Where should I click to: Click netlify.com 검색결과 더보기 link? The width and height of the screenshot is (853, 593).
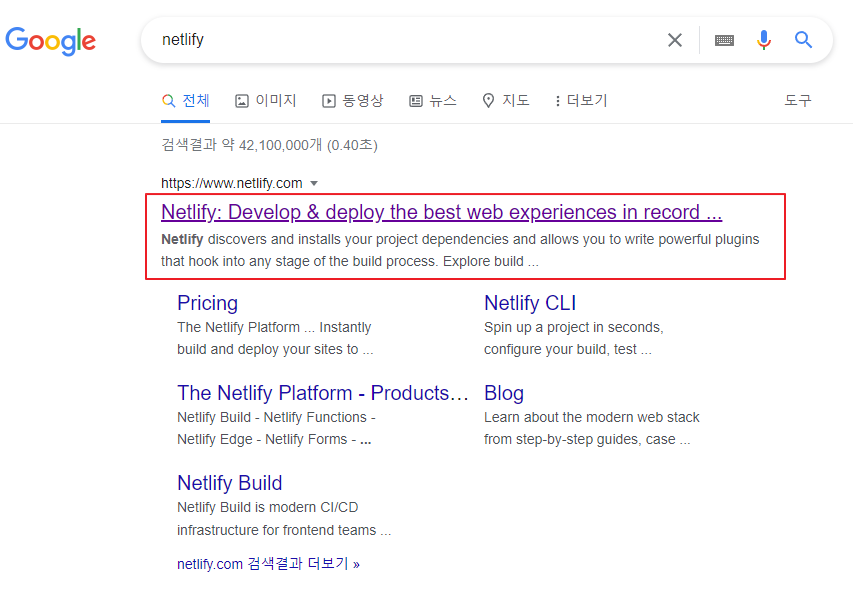(268, 564)
